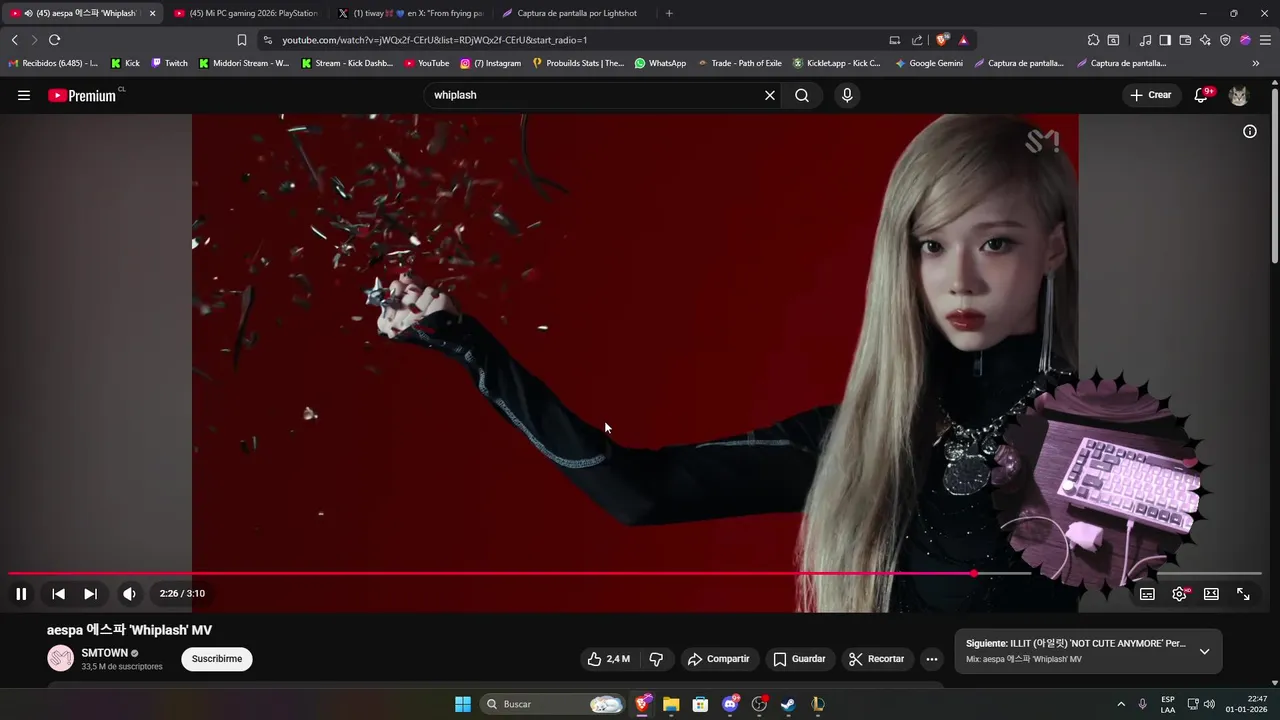Open browser extensions puzzle icon
Image resolution: width=1280 pixels, height=720 pixels.
(1093, 40)
